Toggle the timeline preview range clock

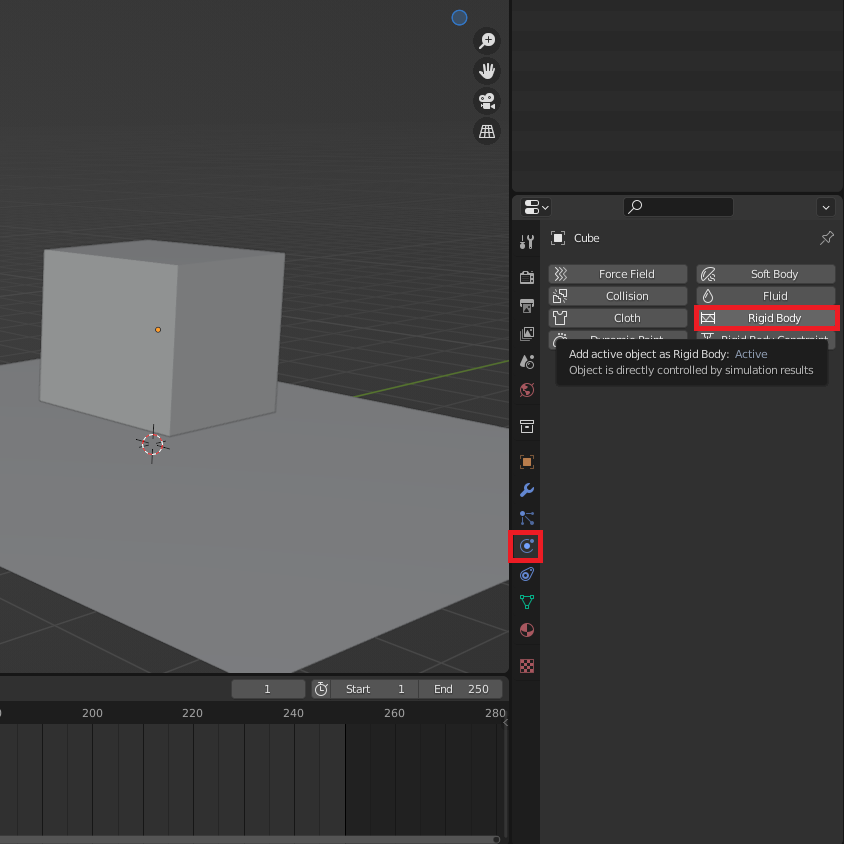point(321,689)
